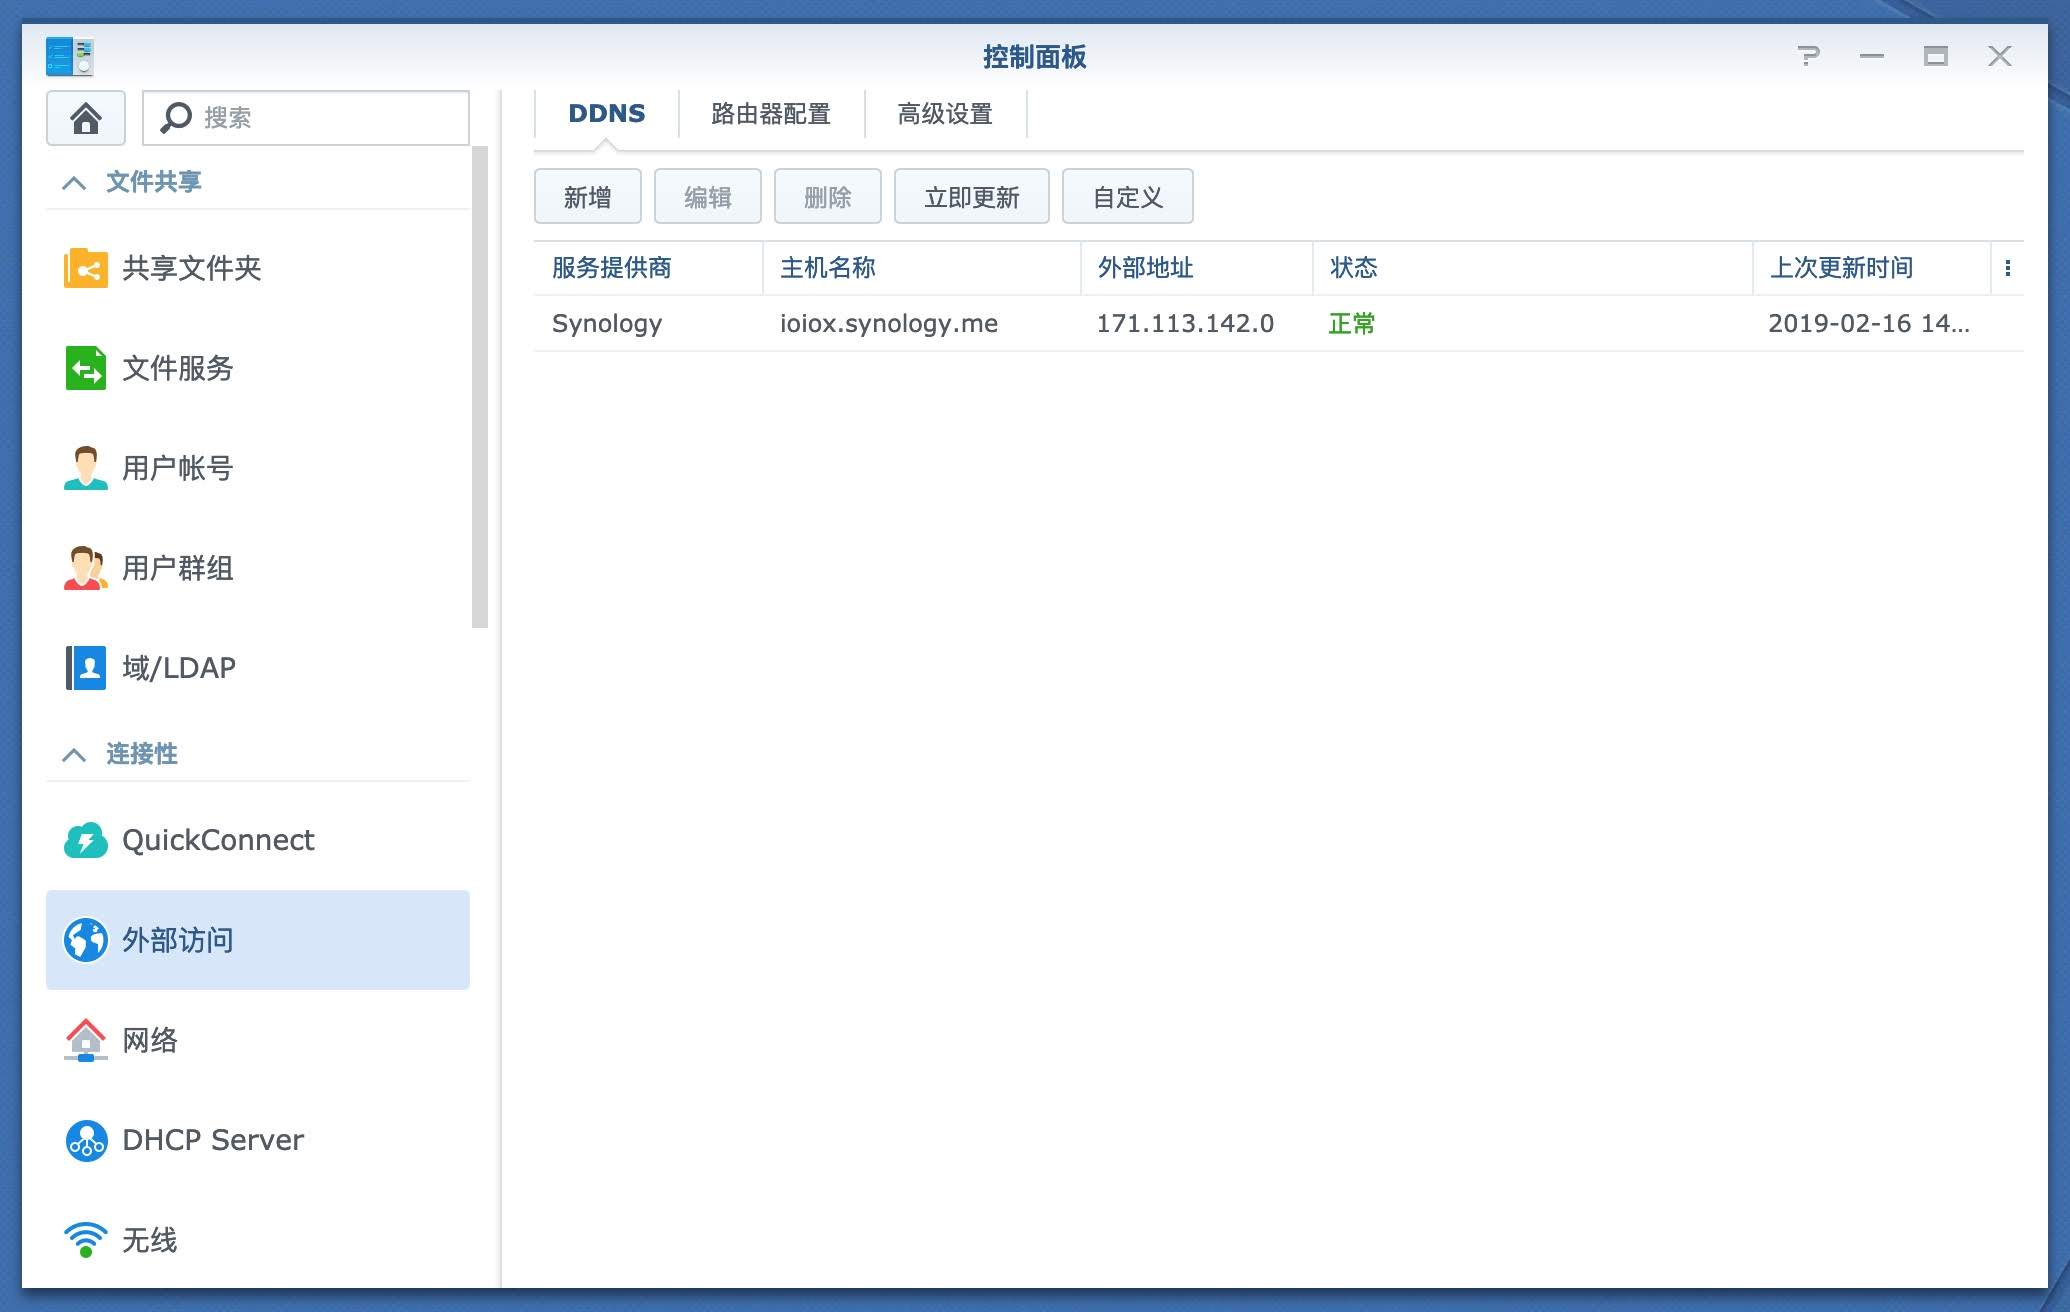Click the 新增 button
The height and width of the screenshot is (1312, 2070).
(x=587, y=197)
